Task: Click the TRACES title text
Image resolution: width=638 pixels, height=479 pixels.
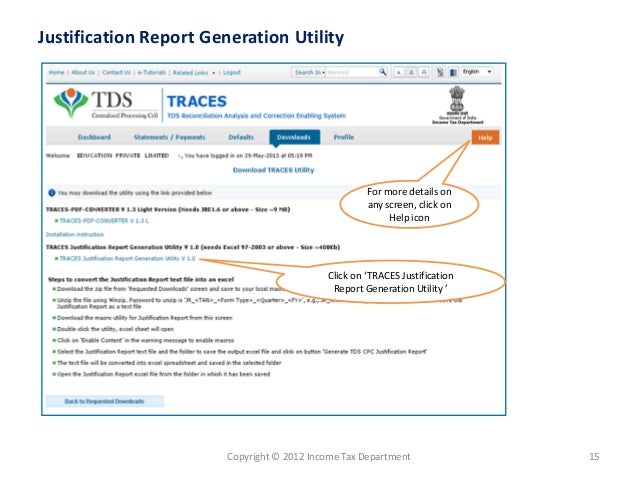Action: tap(197, 101)
